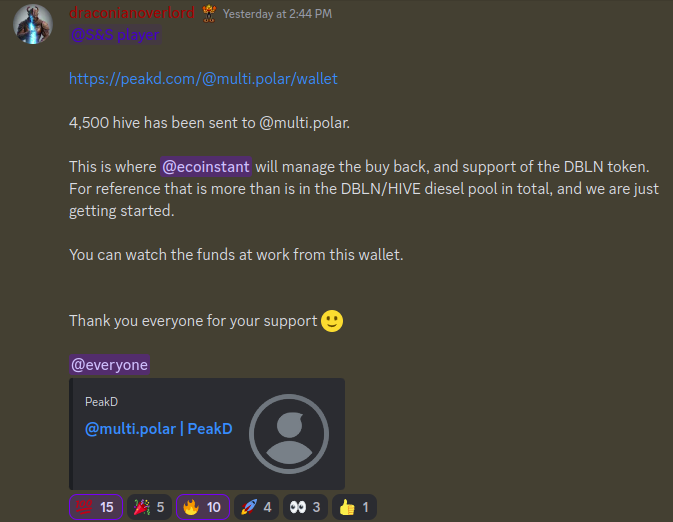Click the 10 count on the fire reaction
Screen dimensions: 673x522
click(x=214, y=507)
